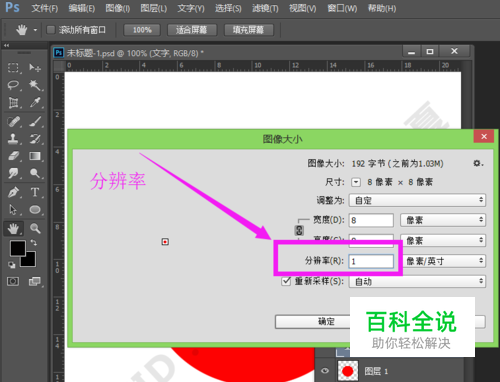
Task: Select the Gradient tool
Action: (35, 156)
